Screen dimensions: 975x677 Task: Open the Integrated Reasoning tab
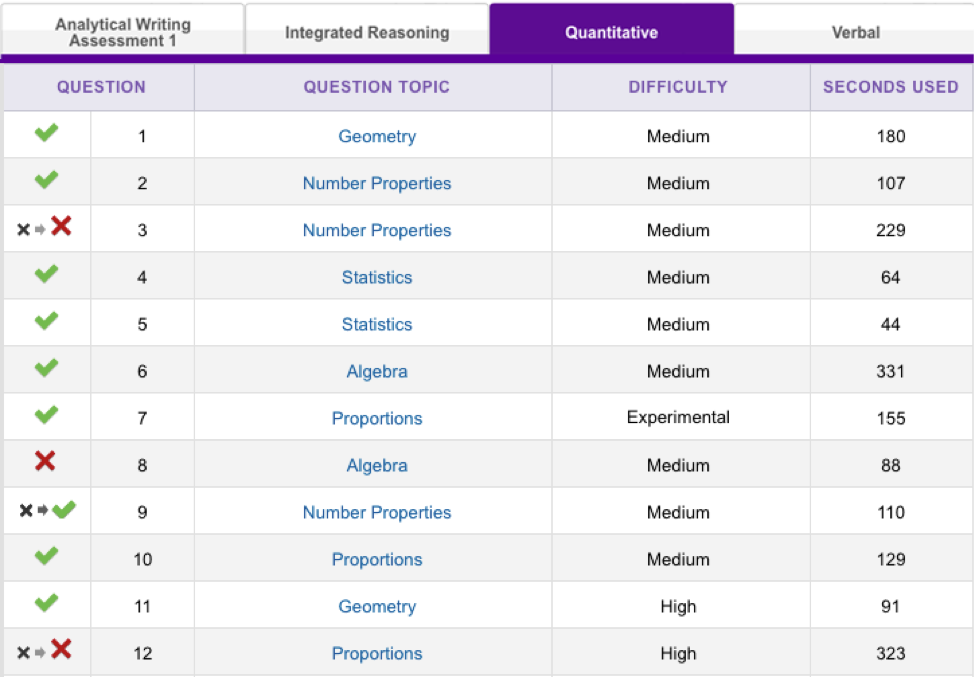point(367,32)
